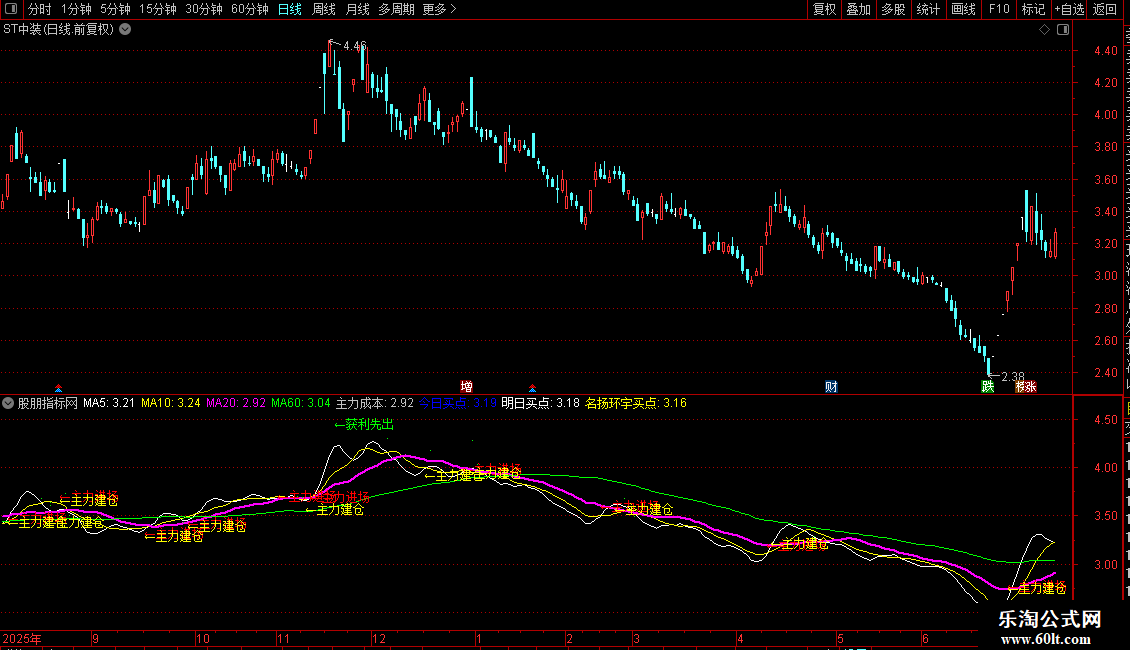Click the 返回 back button
This screenshot has width=1130, height=650.
1104,9
